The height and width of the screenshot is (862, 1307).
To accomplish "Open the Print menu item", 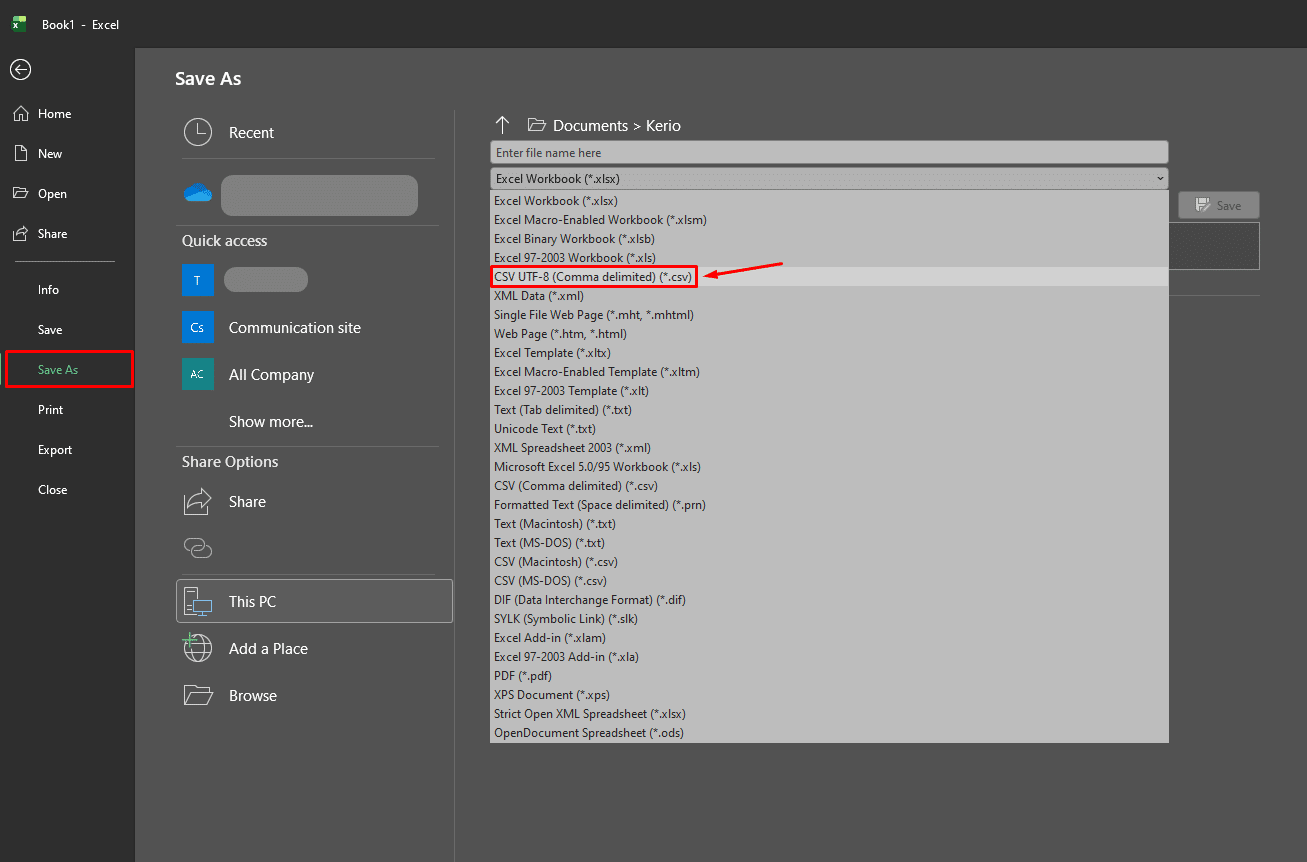I will [x=50, y=409].
